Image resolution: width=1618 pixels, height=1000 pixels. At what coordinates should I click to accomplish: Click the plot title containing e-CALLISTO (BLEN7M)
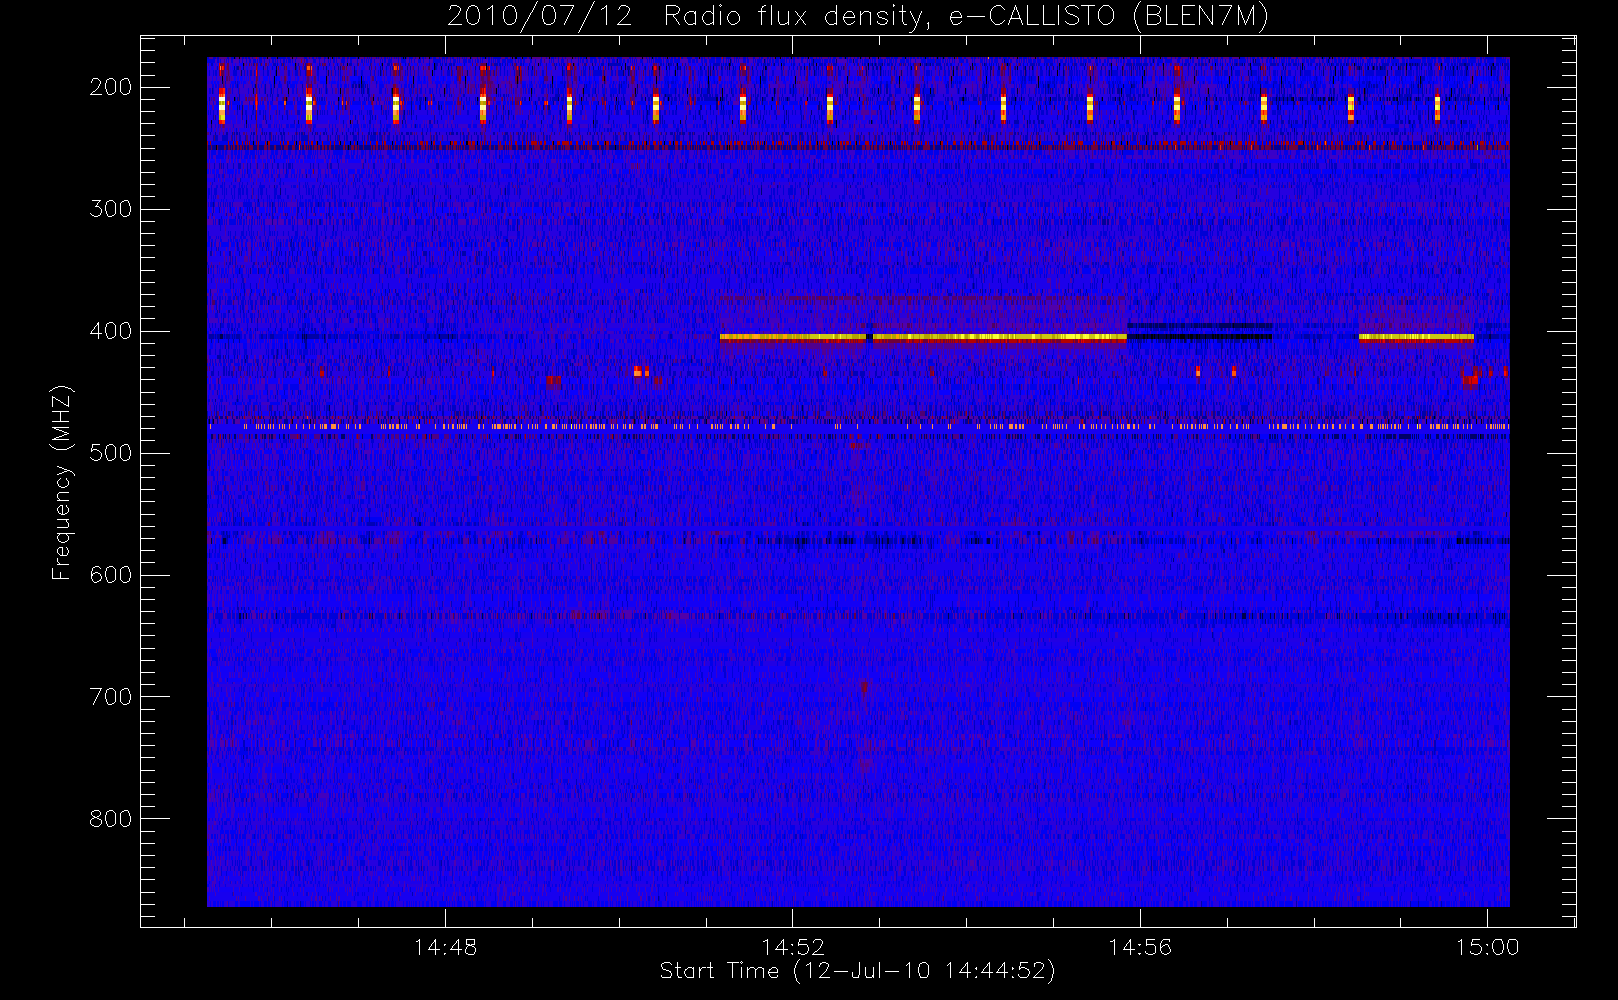(858, 17)
